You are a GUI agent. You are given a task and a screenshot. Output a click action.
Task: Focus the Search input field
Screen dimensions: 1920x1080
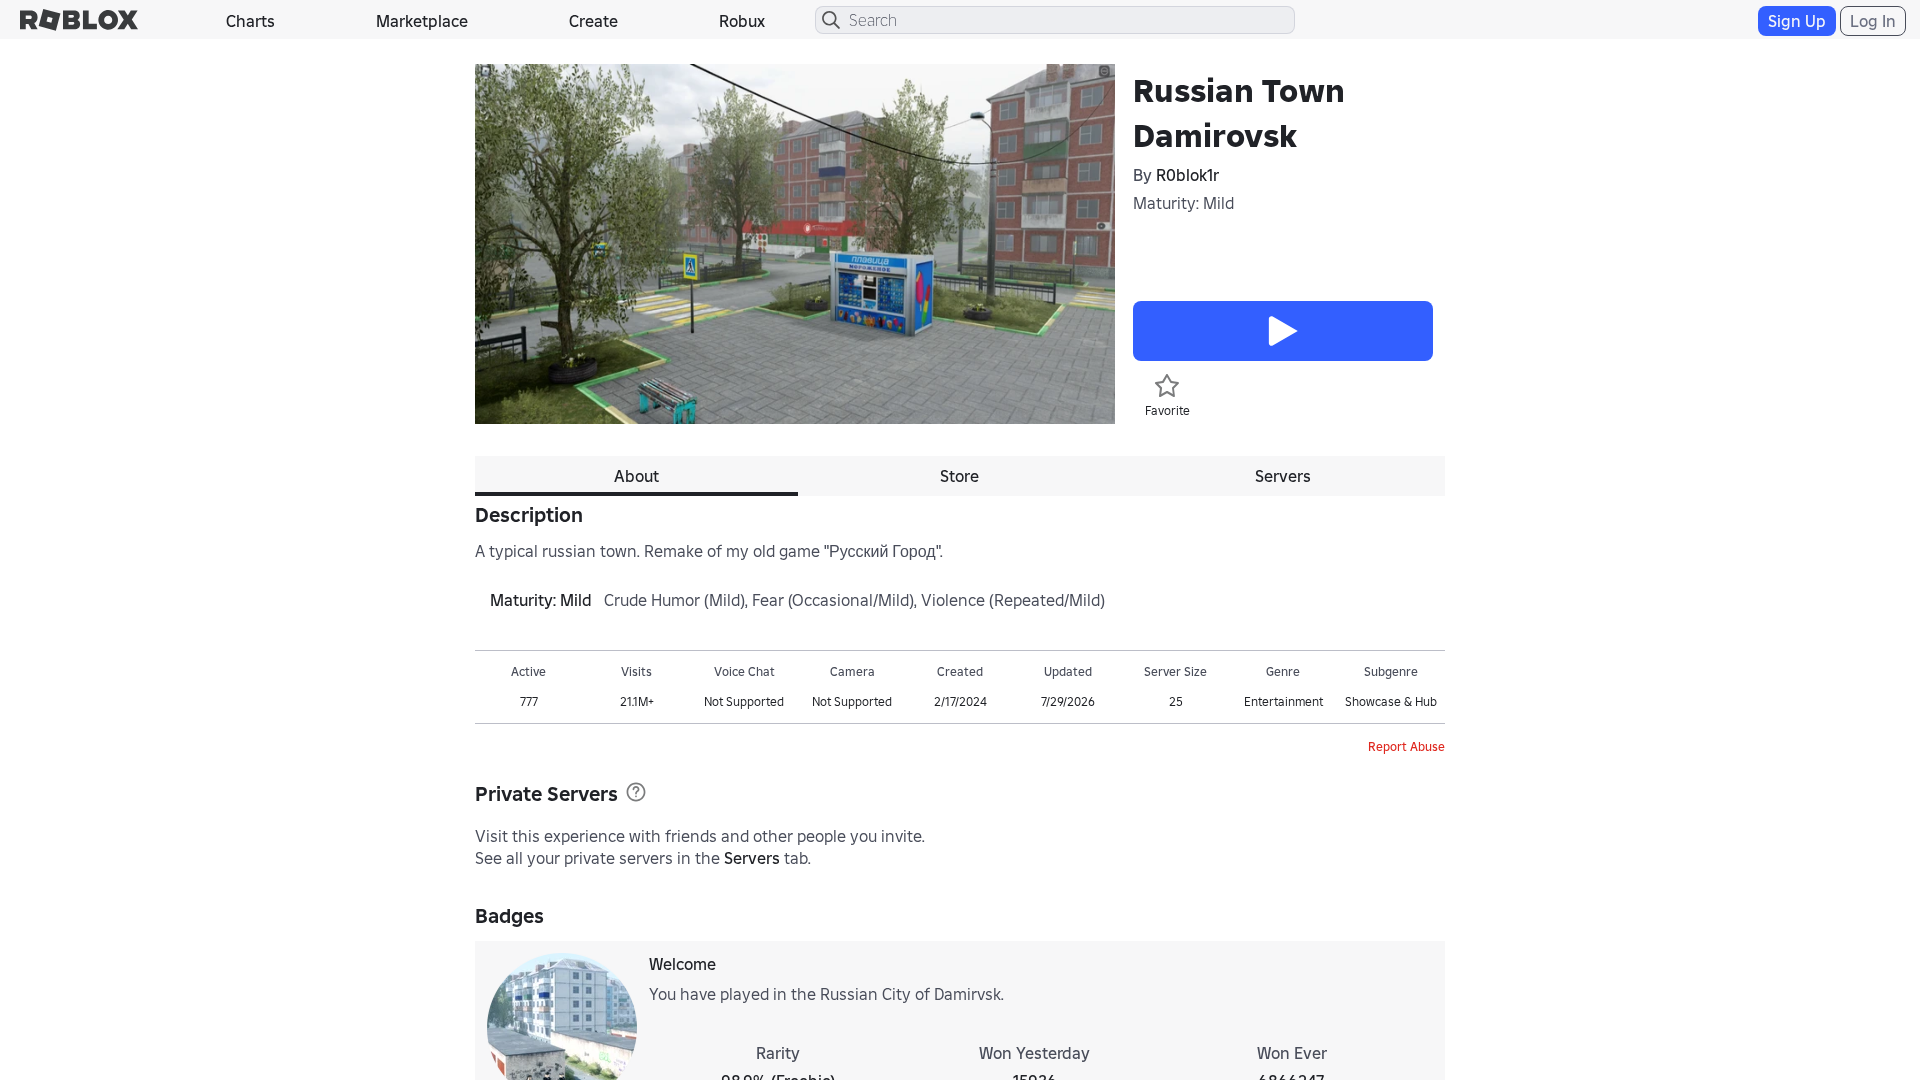pyautogui.click(x=1055, y=20)
